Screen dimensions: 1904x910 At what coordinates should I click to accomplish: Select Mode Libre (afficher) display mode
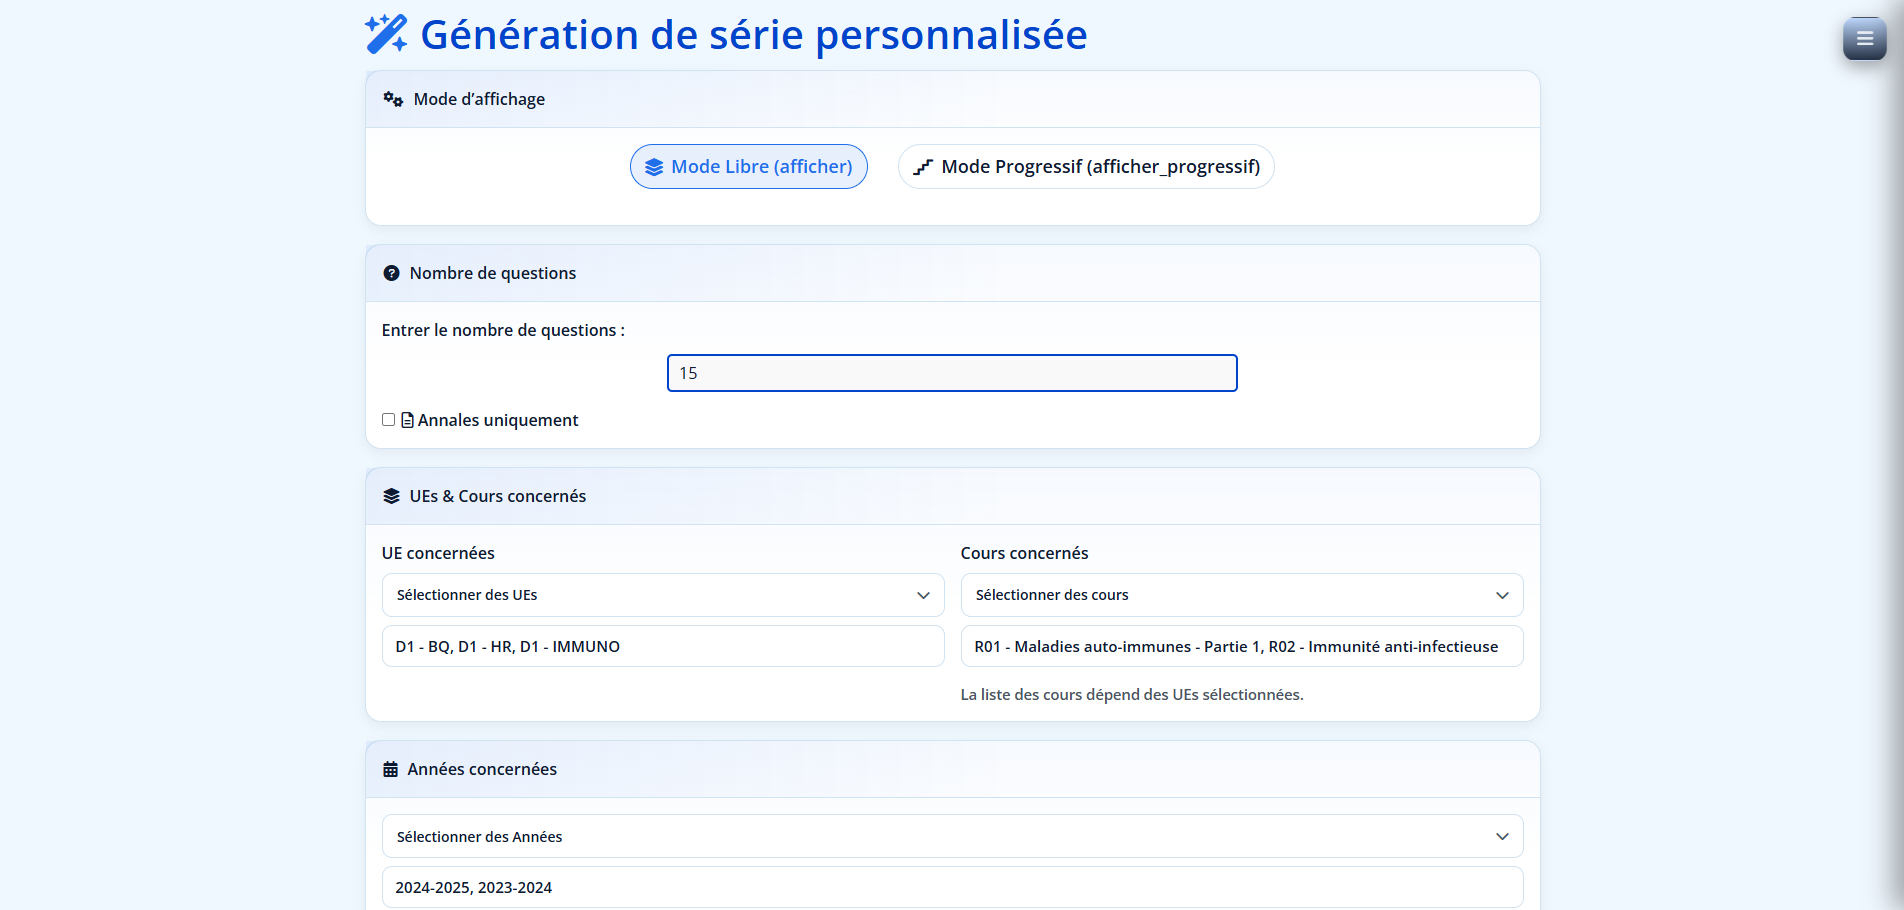(748, 166)
